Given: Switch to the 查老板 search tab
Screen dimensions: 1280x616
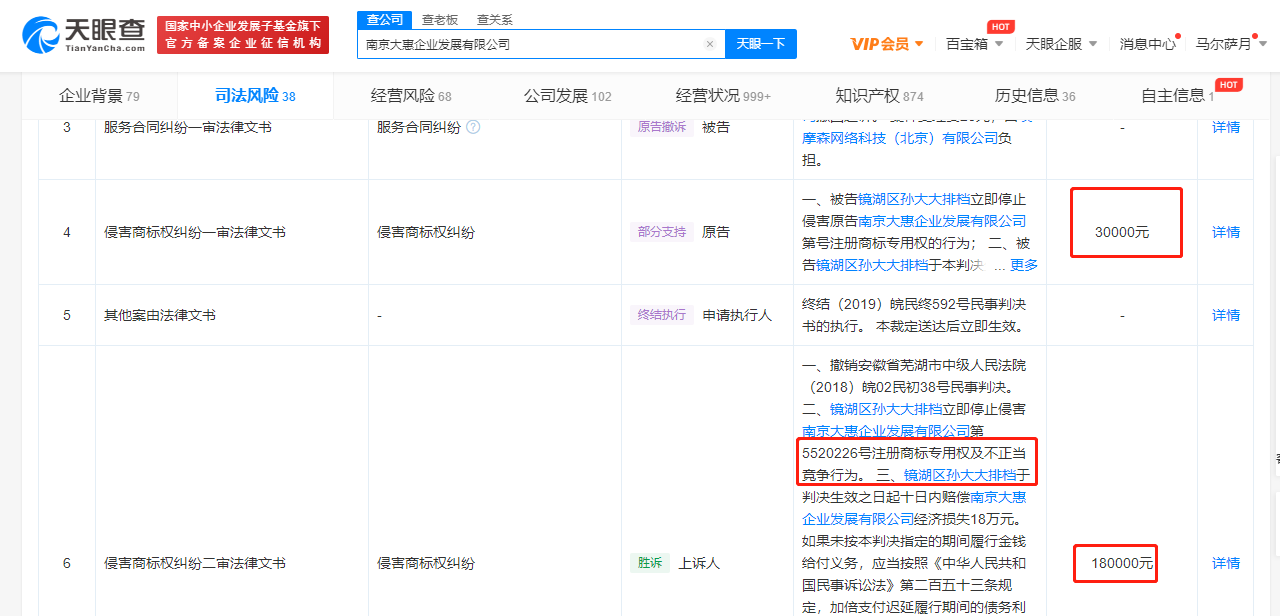Looking at the screenshot, I should coord(439,19).
